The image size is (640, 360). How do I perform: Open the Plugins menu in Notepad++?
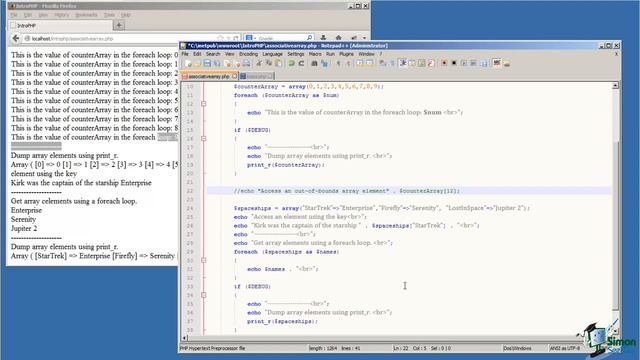(346, 54)
